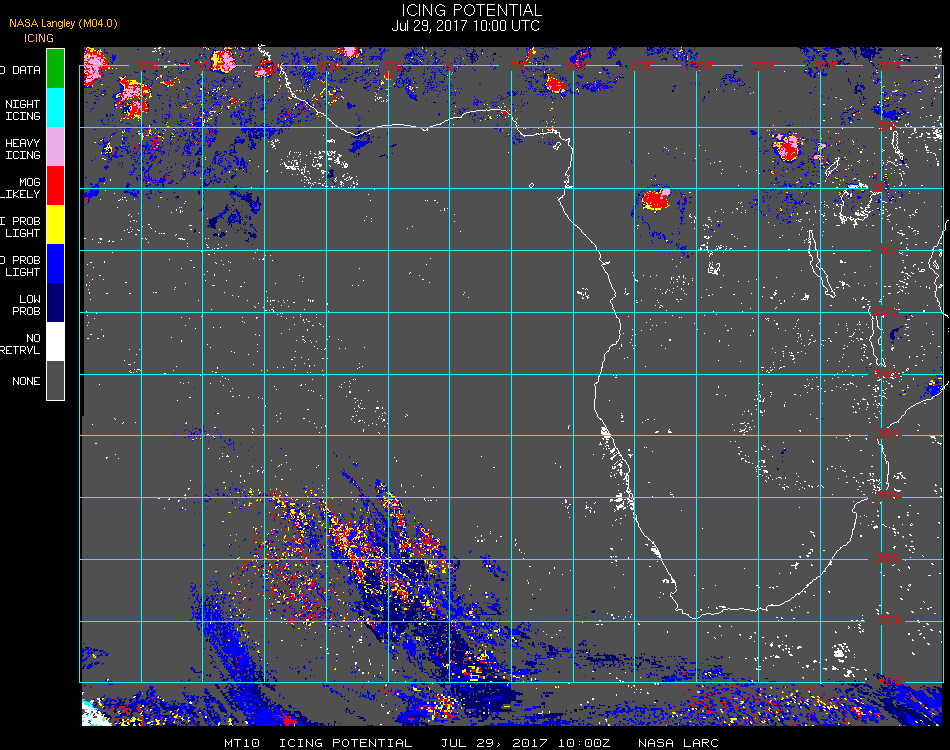This screenshot has width=950, height=750.
Task: Click the white NO RETRVL legend swatch
Action: pyautogui.click(x=55, y=342)
